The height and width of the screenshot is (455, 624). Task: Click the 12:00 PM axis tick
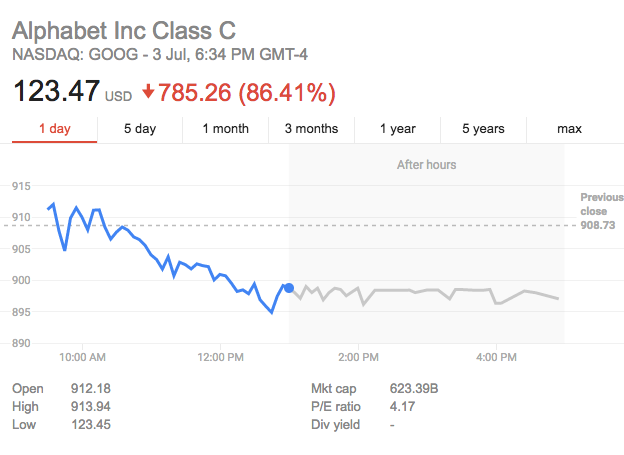click(220, 357)
